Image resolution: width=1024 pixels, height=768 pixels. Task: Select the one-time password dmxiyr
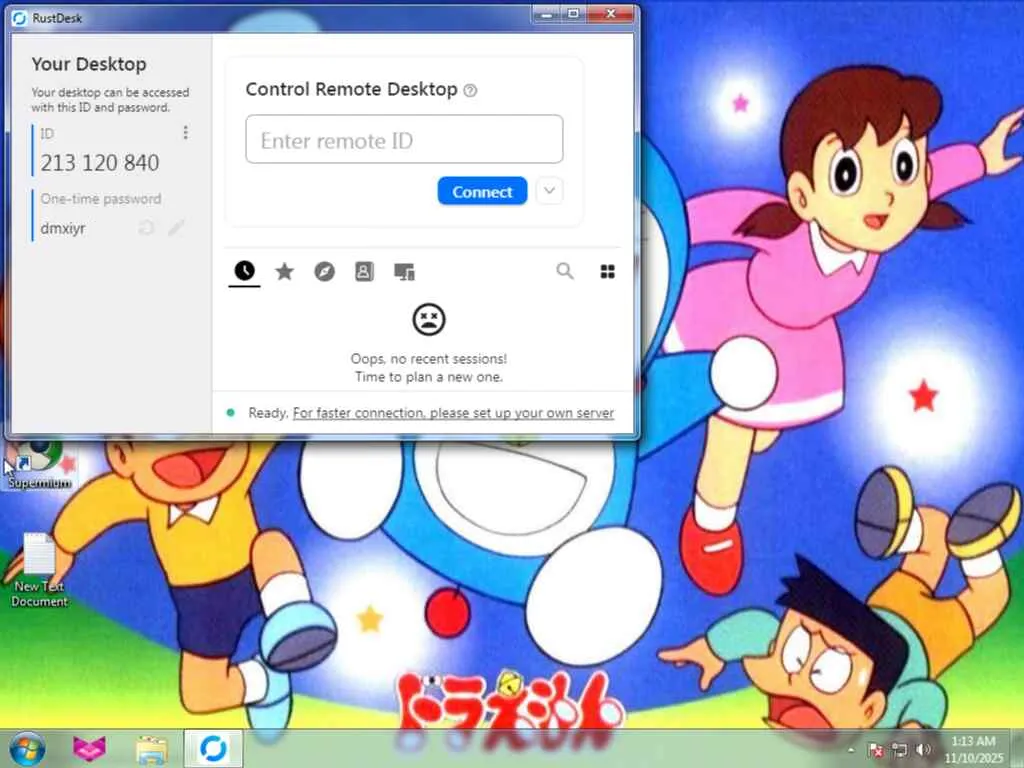pos(63,229)
